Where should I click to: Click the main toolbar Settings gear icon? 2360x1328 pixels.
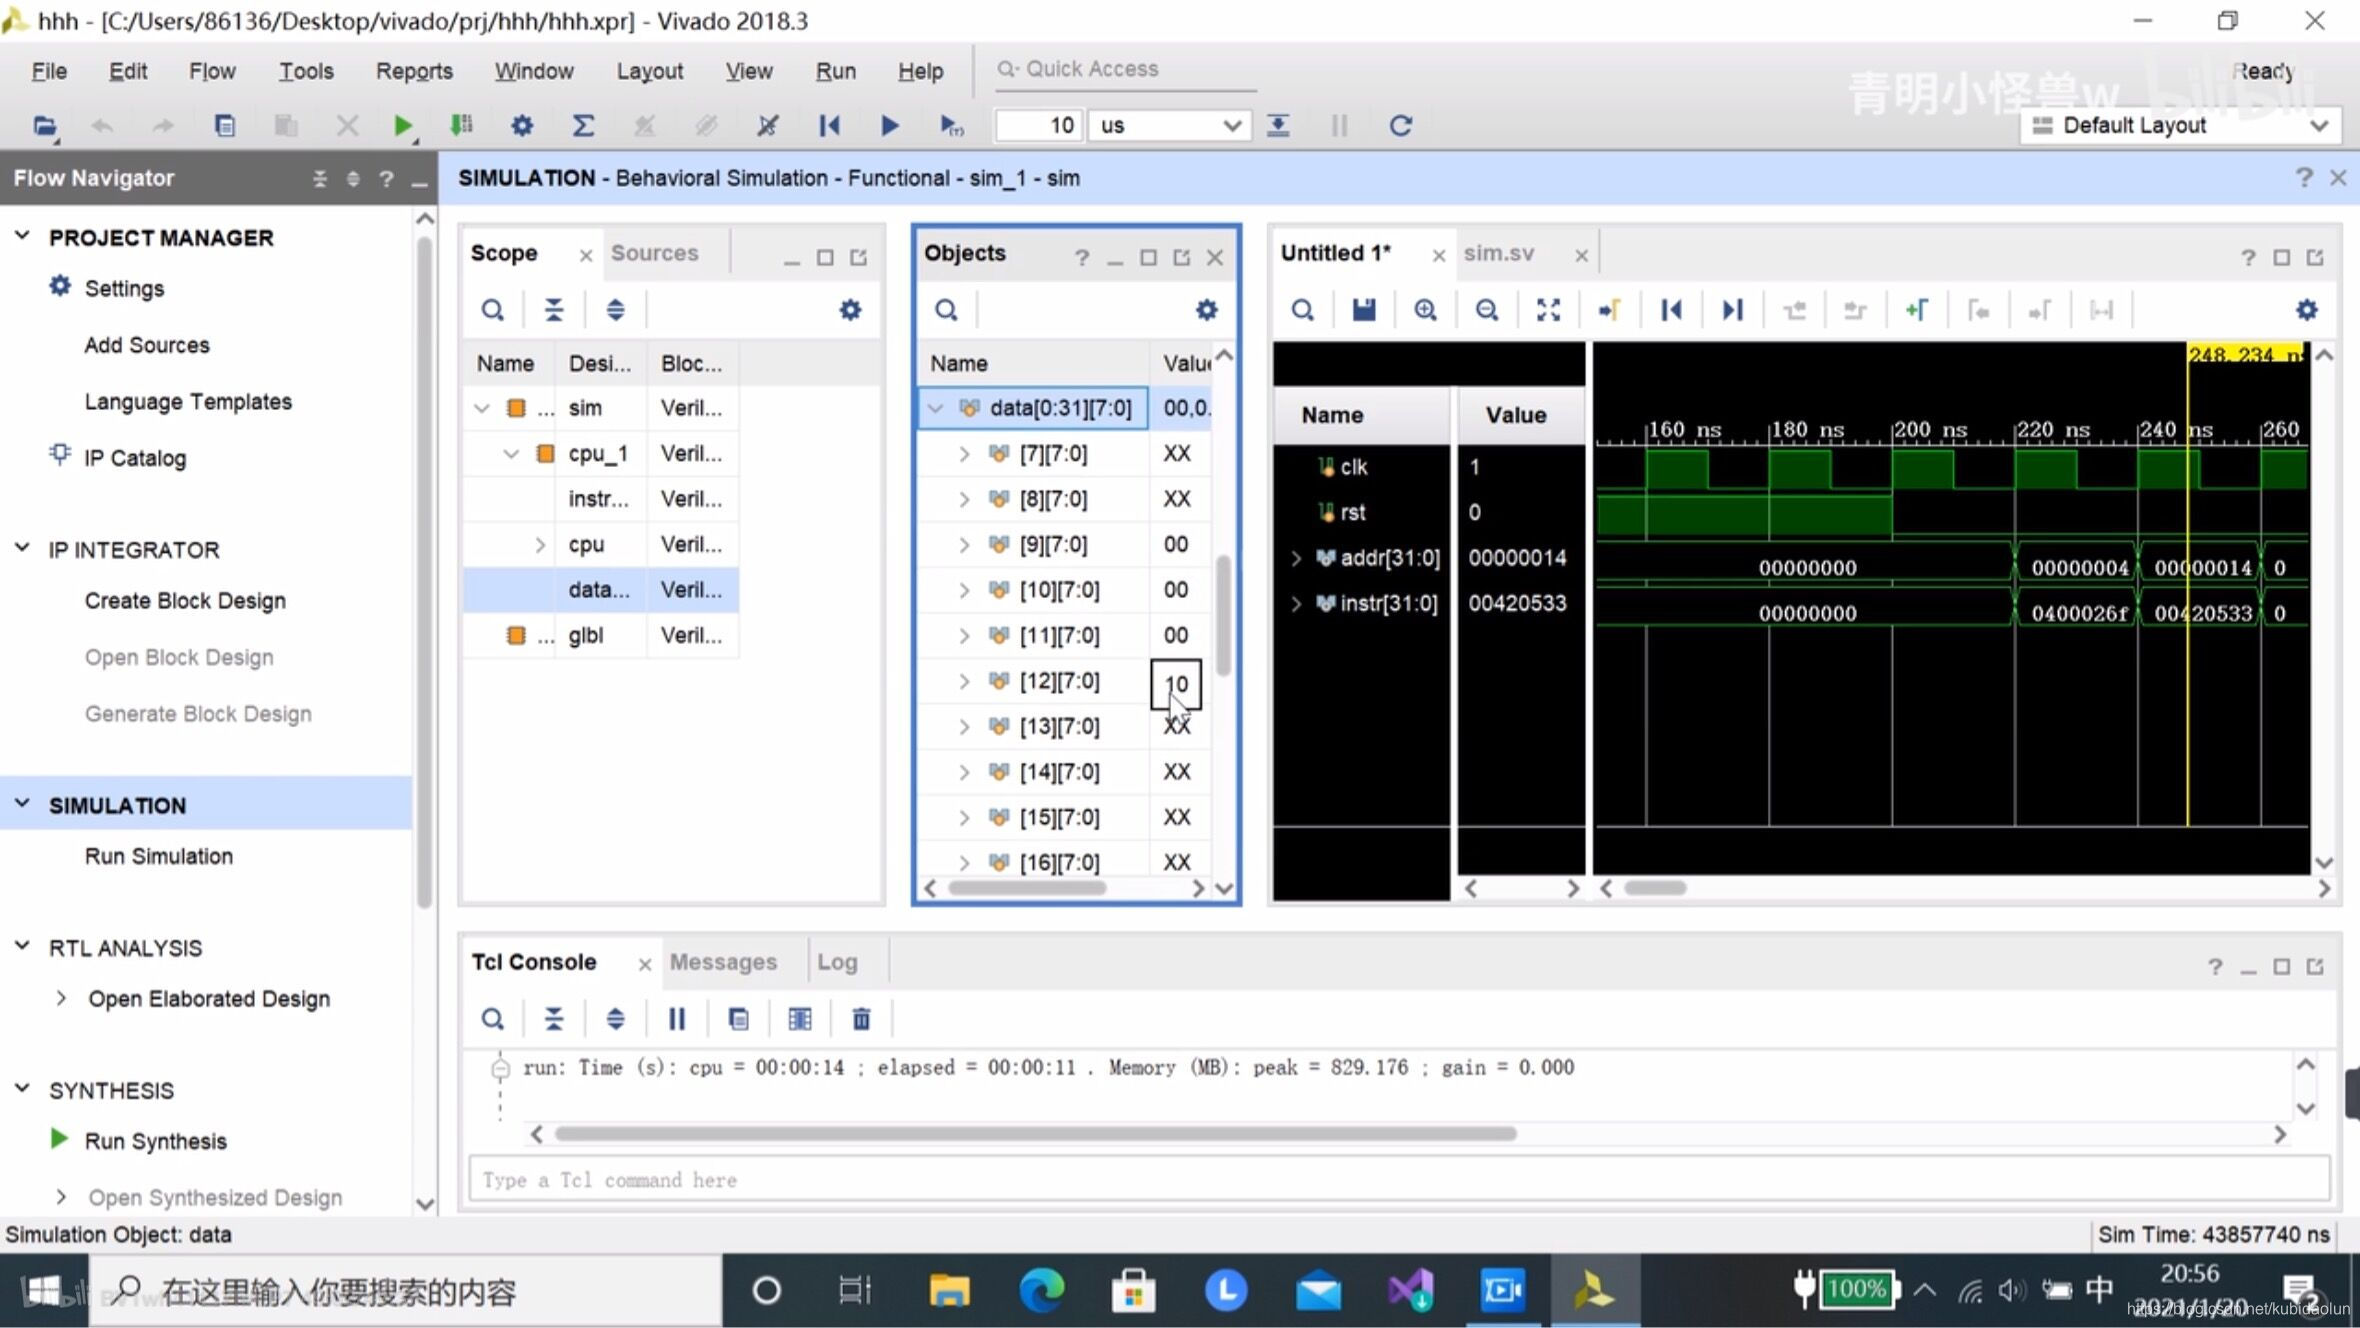coord(522,125)
